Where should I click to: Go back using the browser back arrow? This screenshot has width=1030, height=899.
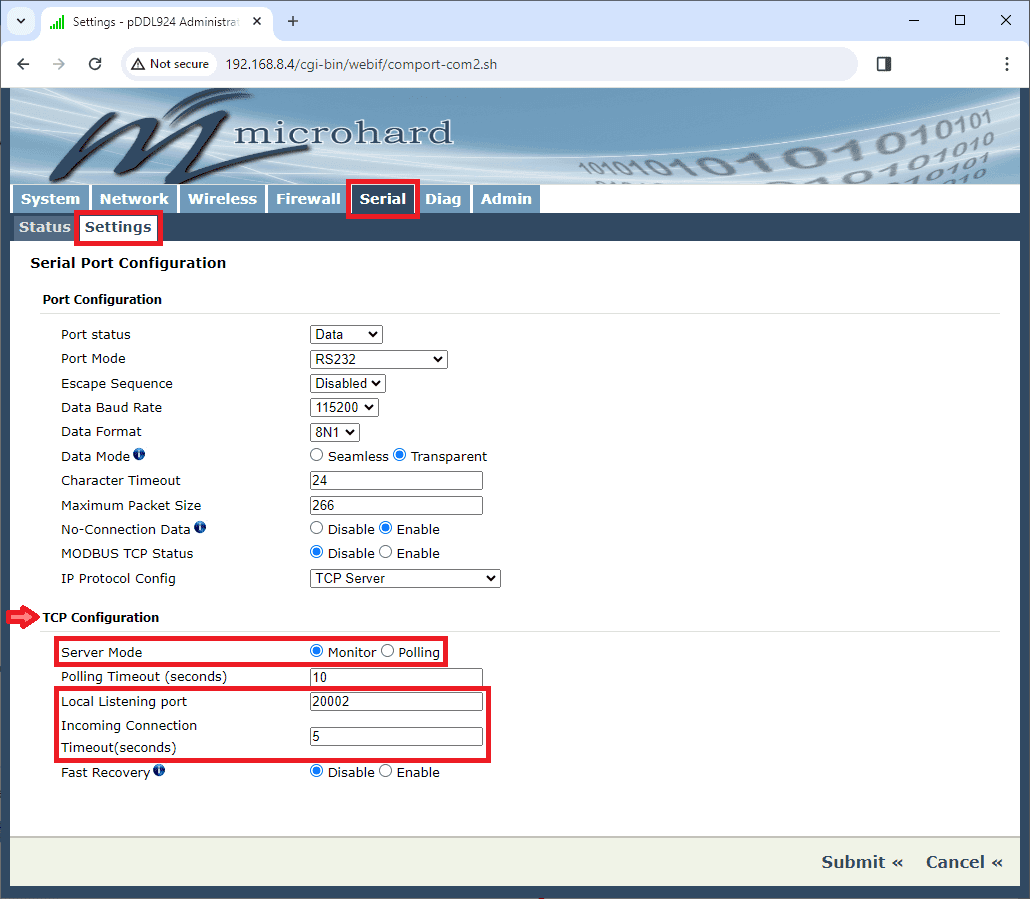24,64
